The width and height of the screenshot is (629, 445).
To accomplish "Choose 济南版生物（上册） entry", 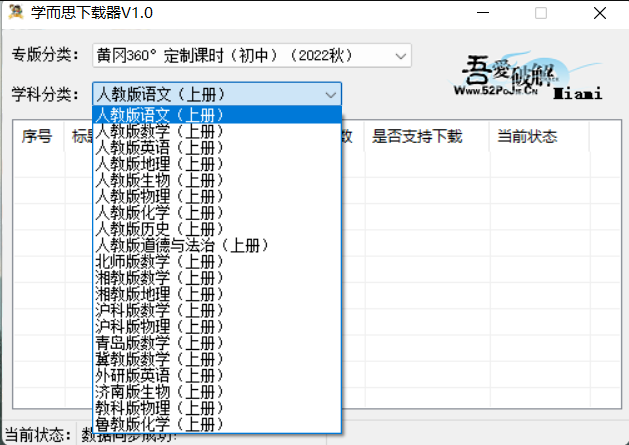I will click(217, 392).
